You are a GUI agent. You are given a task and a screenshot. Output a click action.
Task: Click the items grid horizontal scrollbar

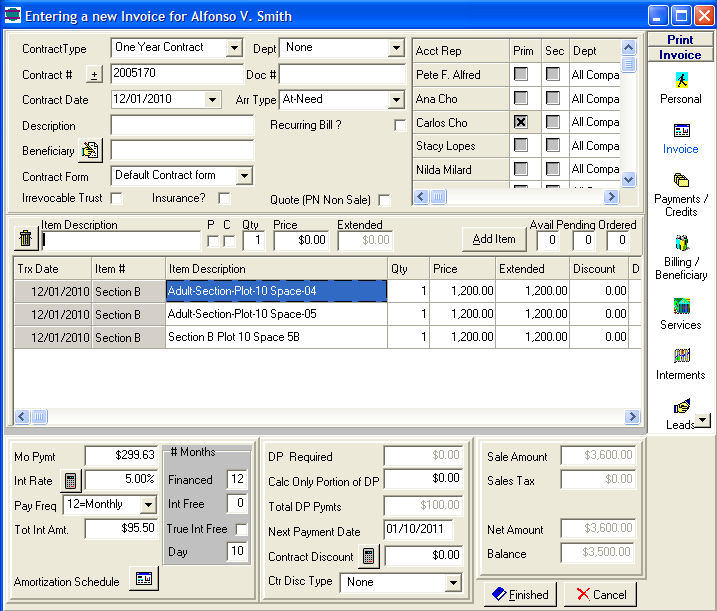327,417
